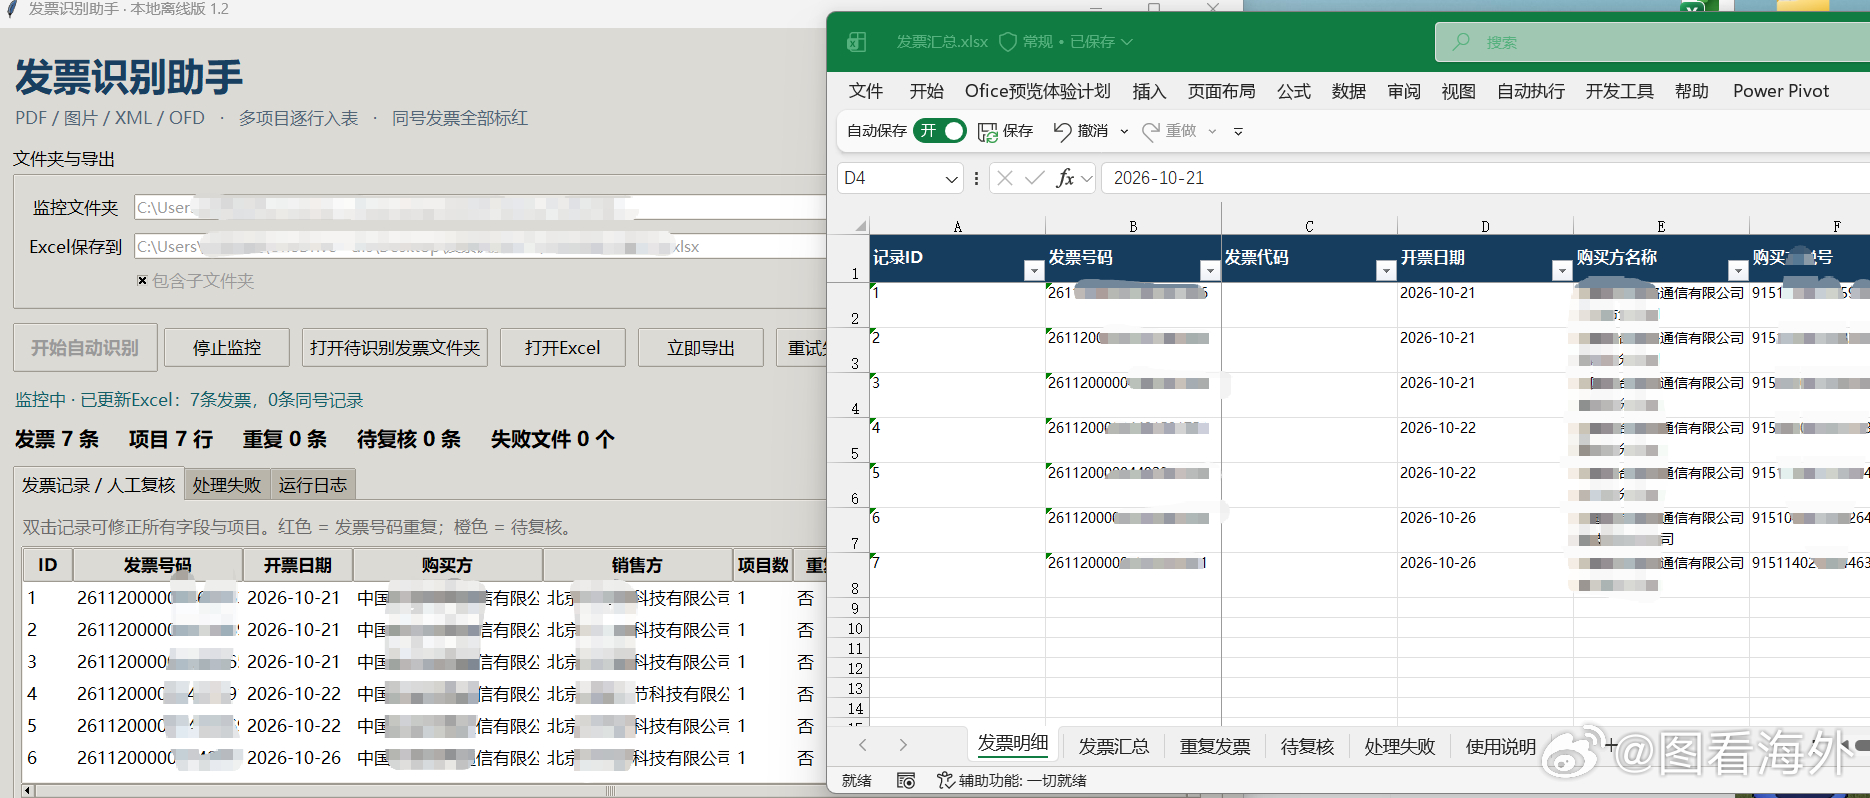This screenshot has height=798, width=1870.
Task: Click the magnifier icon in Excel's 搜索 box
Action: [x=1461, y=42]
